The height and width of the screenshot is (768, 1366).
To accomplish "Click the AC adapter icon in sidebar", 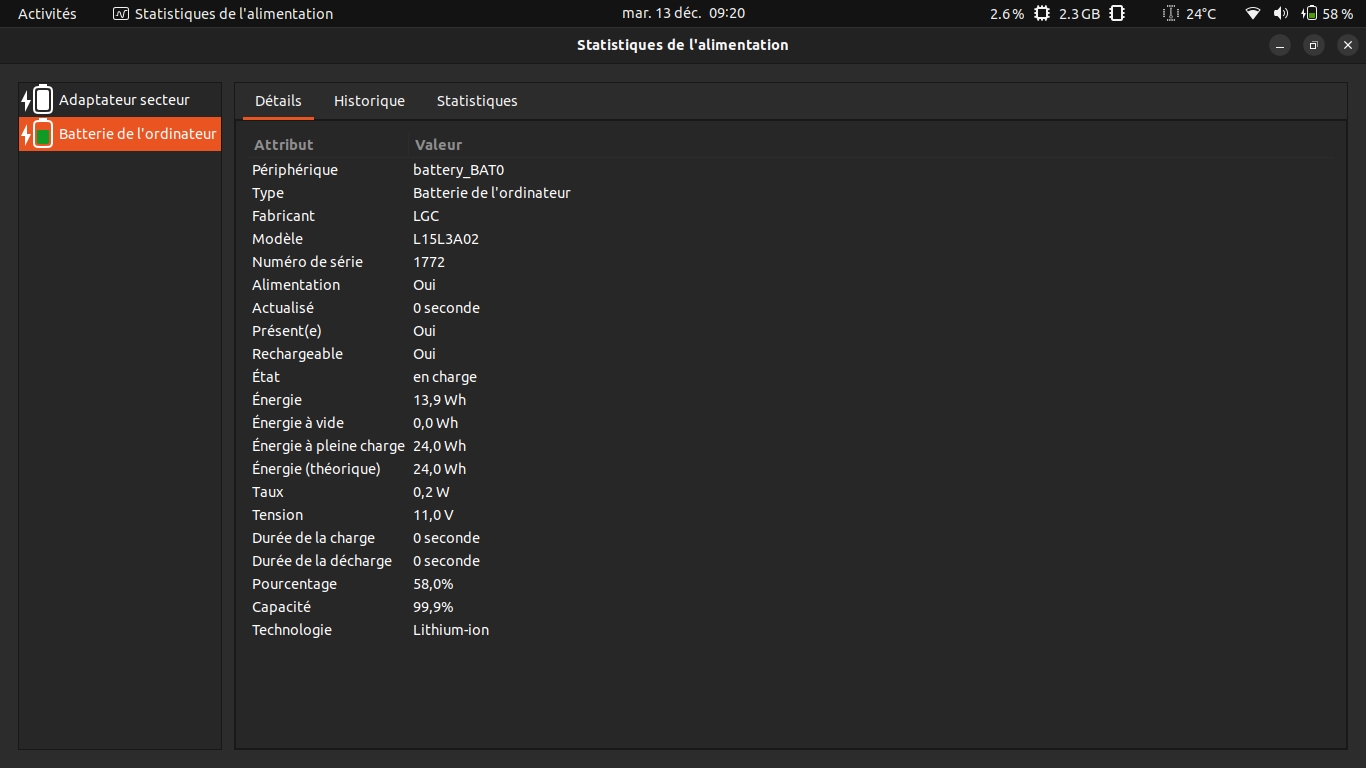I will point(38,100).
